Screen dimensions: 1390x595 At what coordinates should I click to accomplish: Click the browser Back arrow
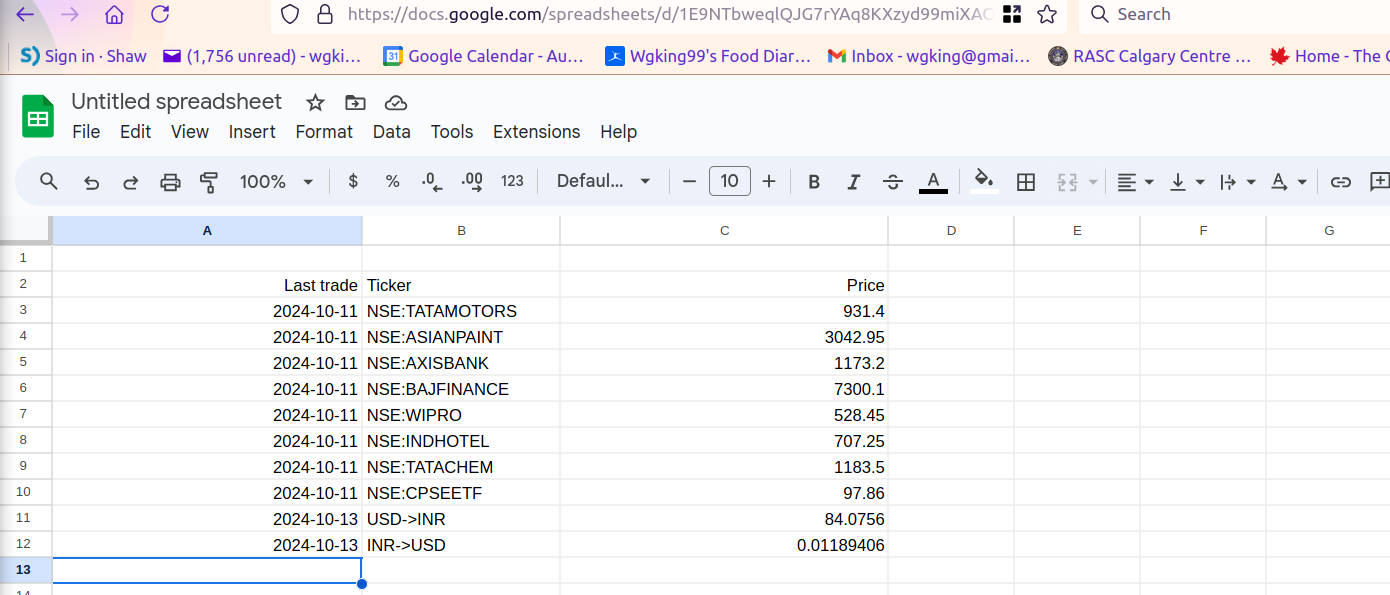click(x=26, y=14)
